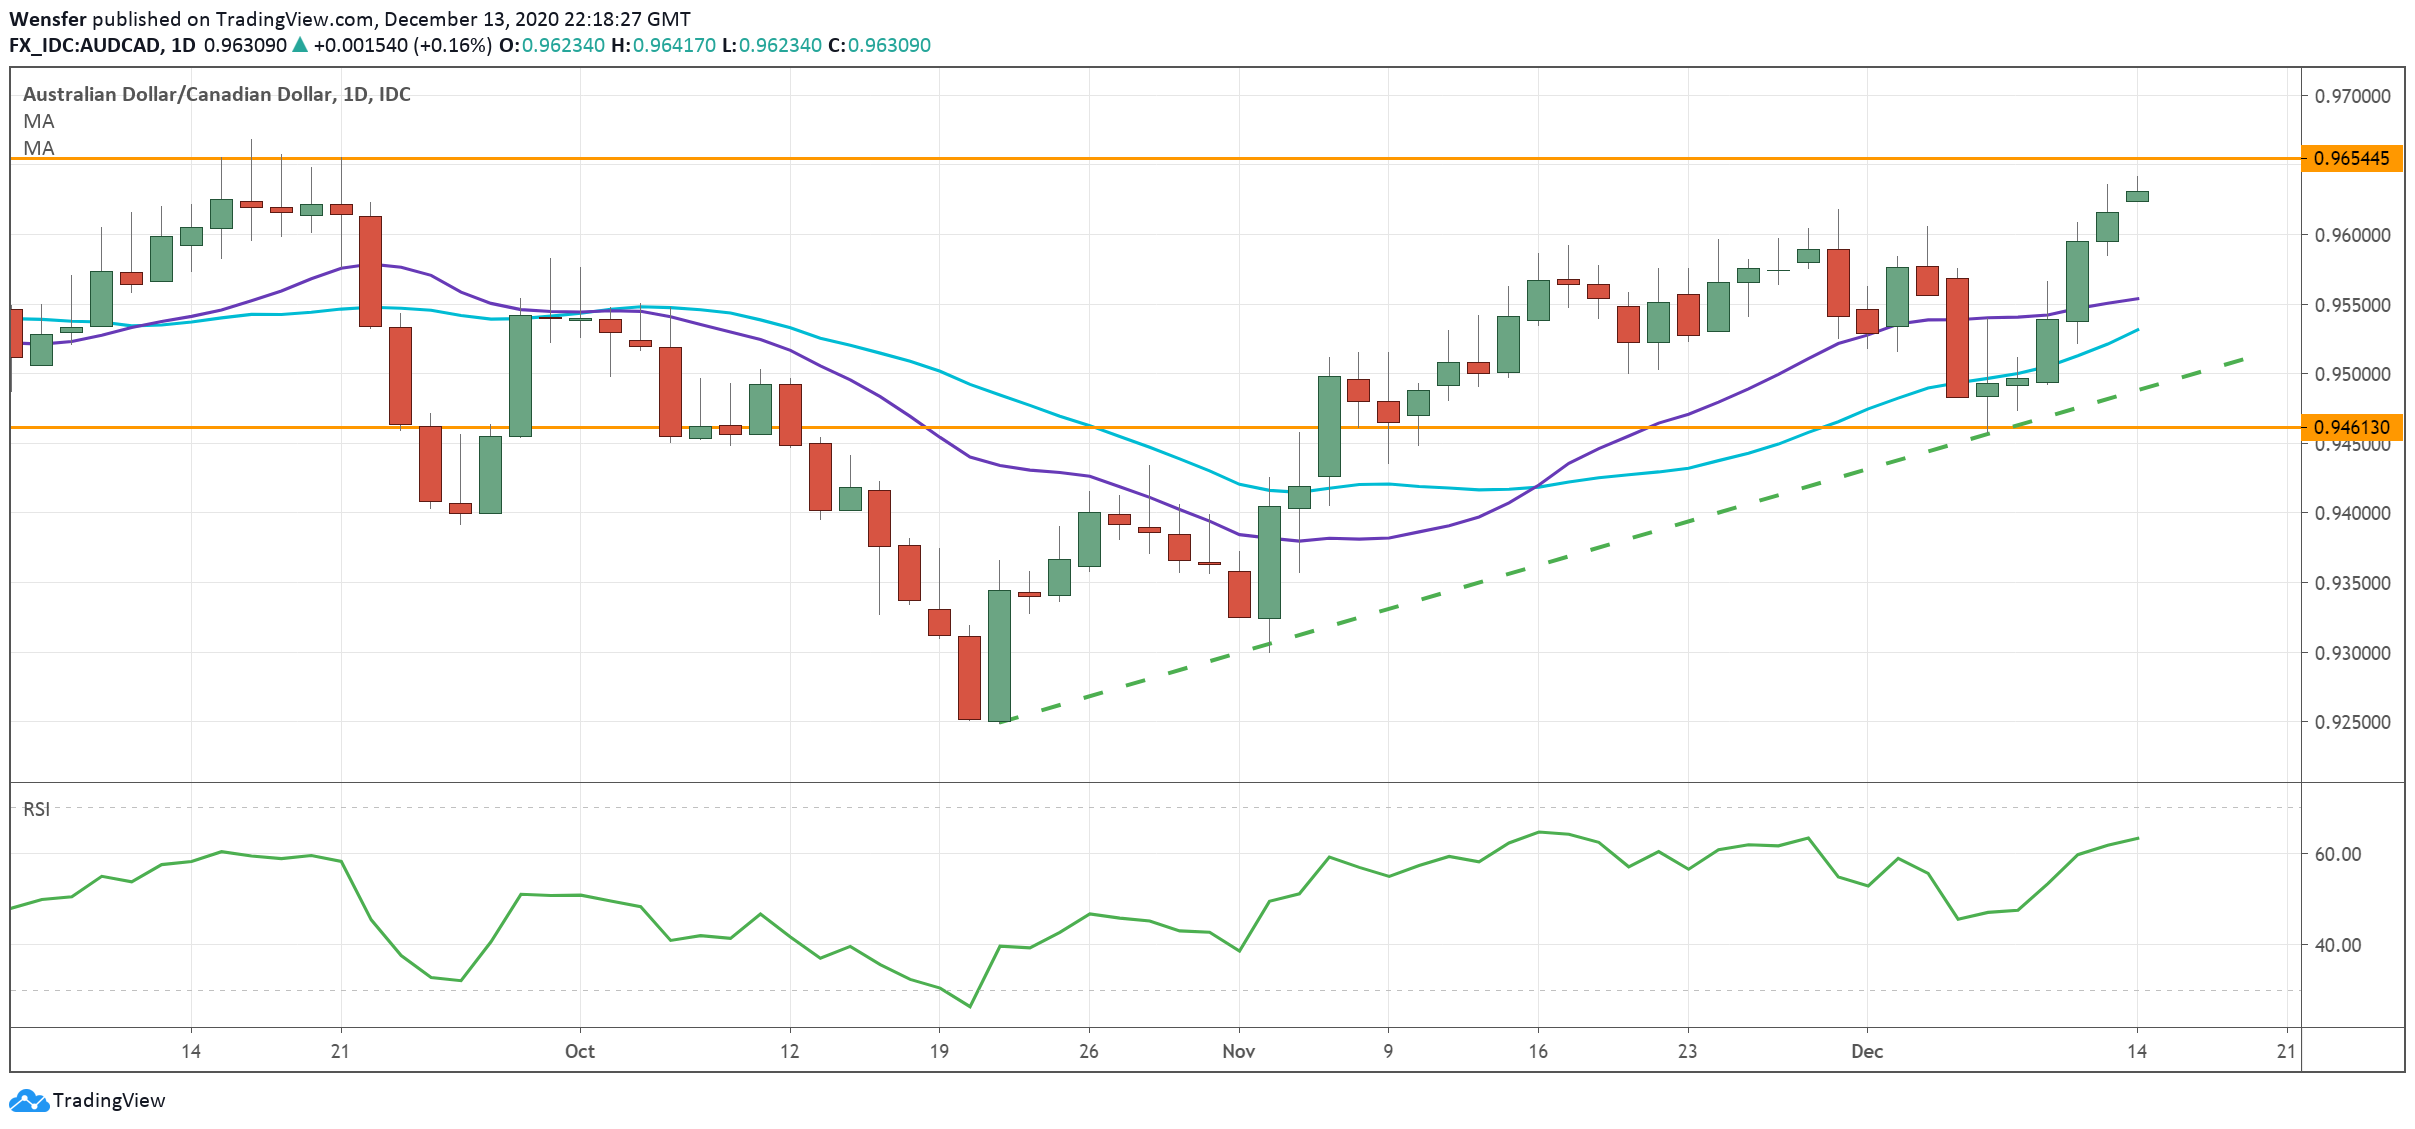The height and width of the screenshot is (1129, 2415).
Task: Click the FX_IDC:AUDCAD symbol text
Action: click(86, 45)
